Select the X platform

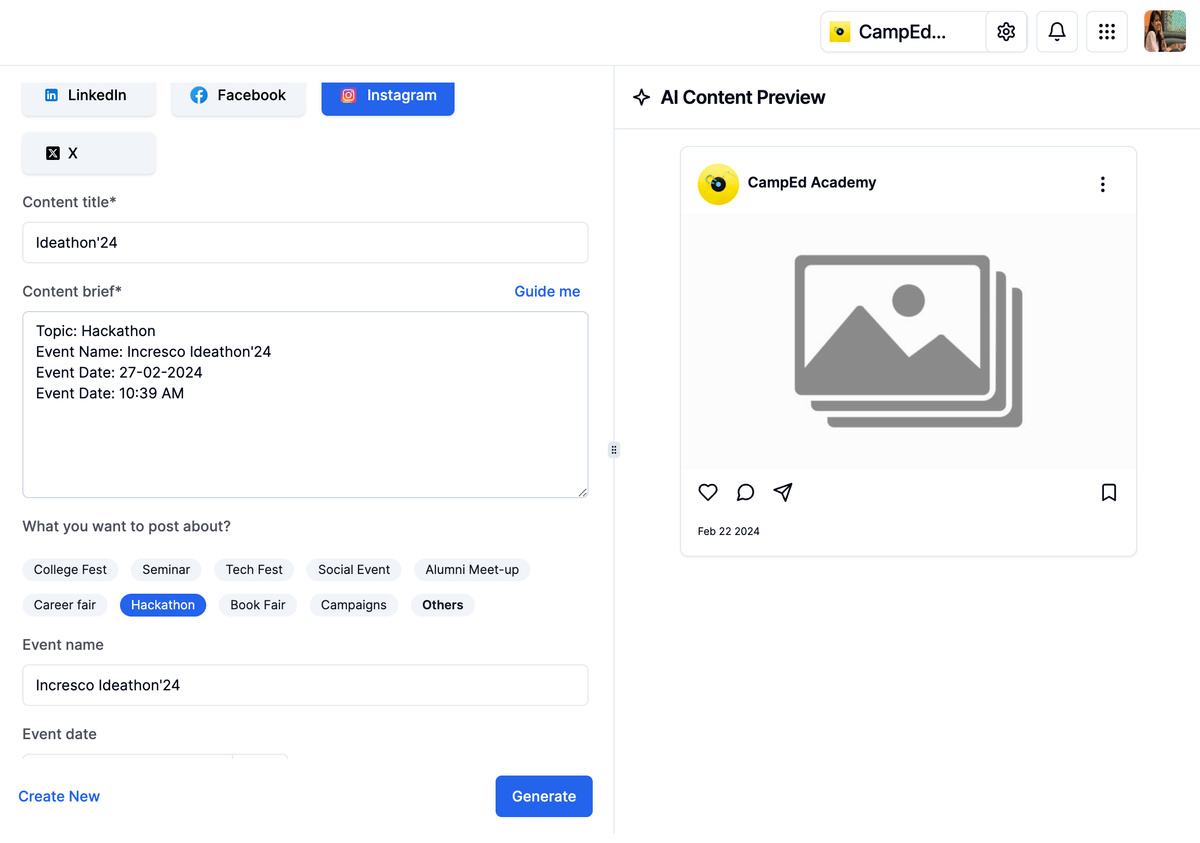pos(88,154)
